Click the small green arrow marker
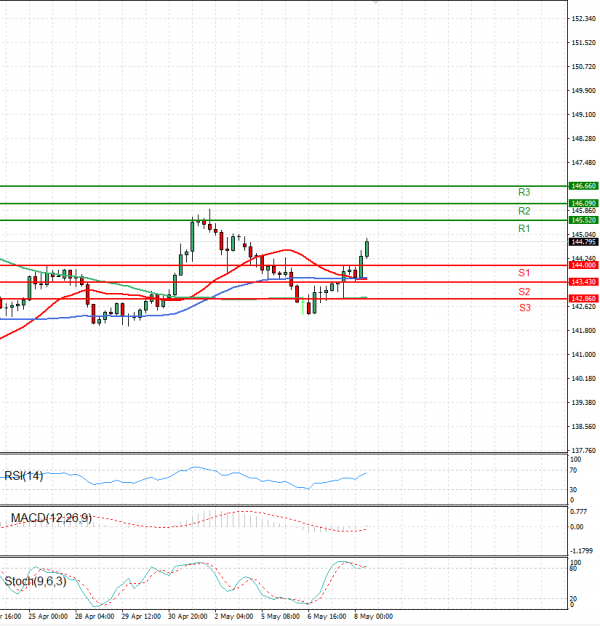Image resolution: width=600 pixels, height=626 pixels. (x=303, y=307)
